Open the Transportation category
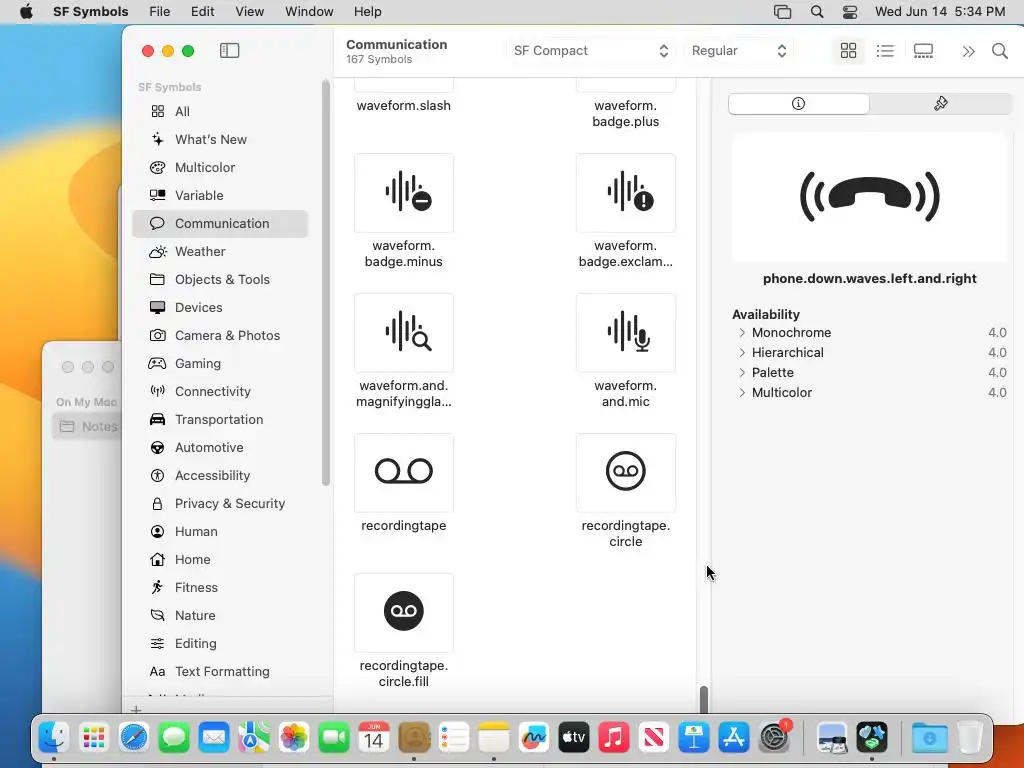Viewport: 1024px width, 768px height. 220,419
